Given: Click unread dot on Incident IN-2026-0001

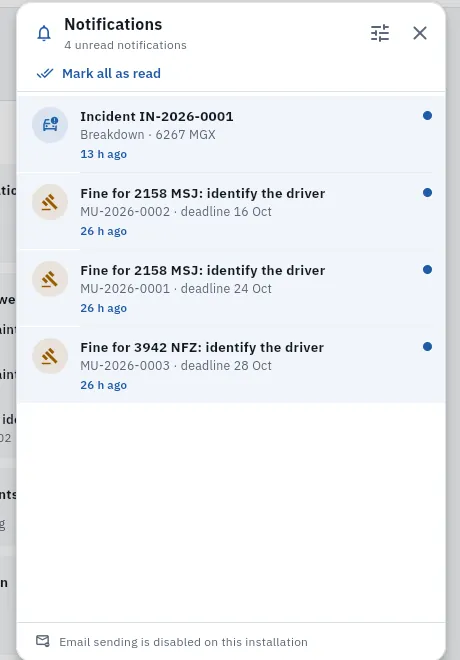Looking at the screenshot, I should tap(427, 116).
